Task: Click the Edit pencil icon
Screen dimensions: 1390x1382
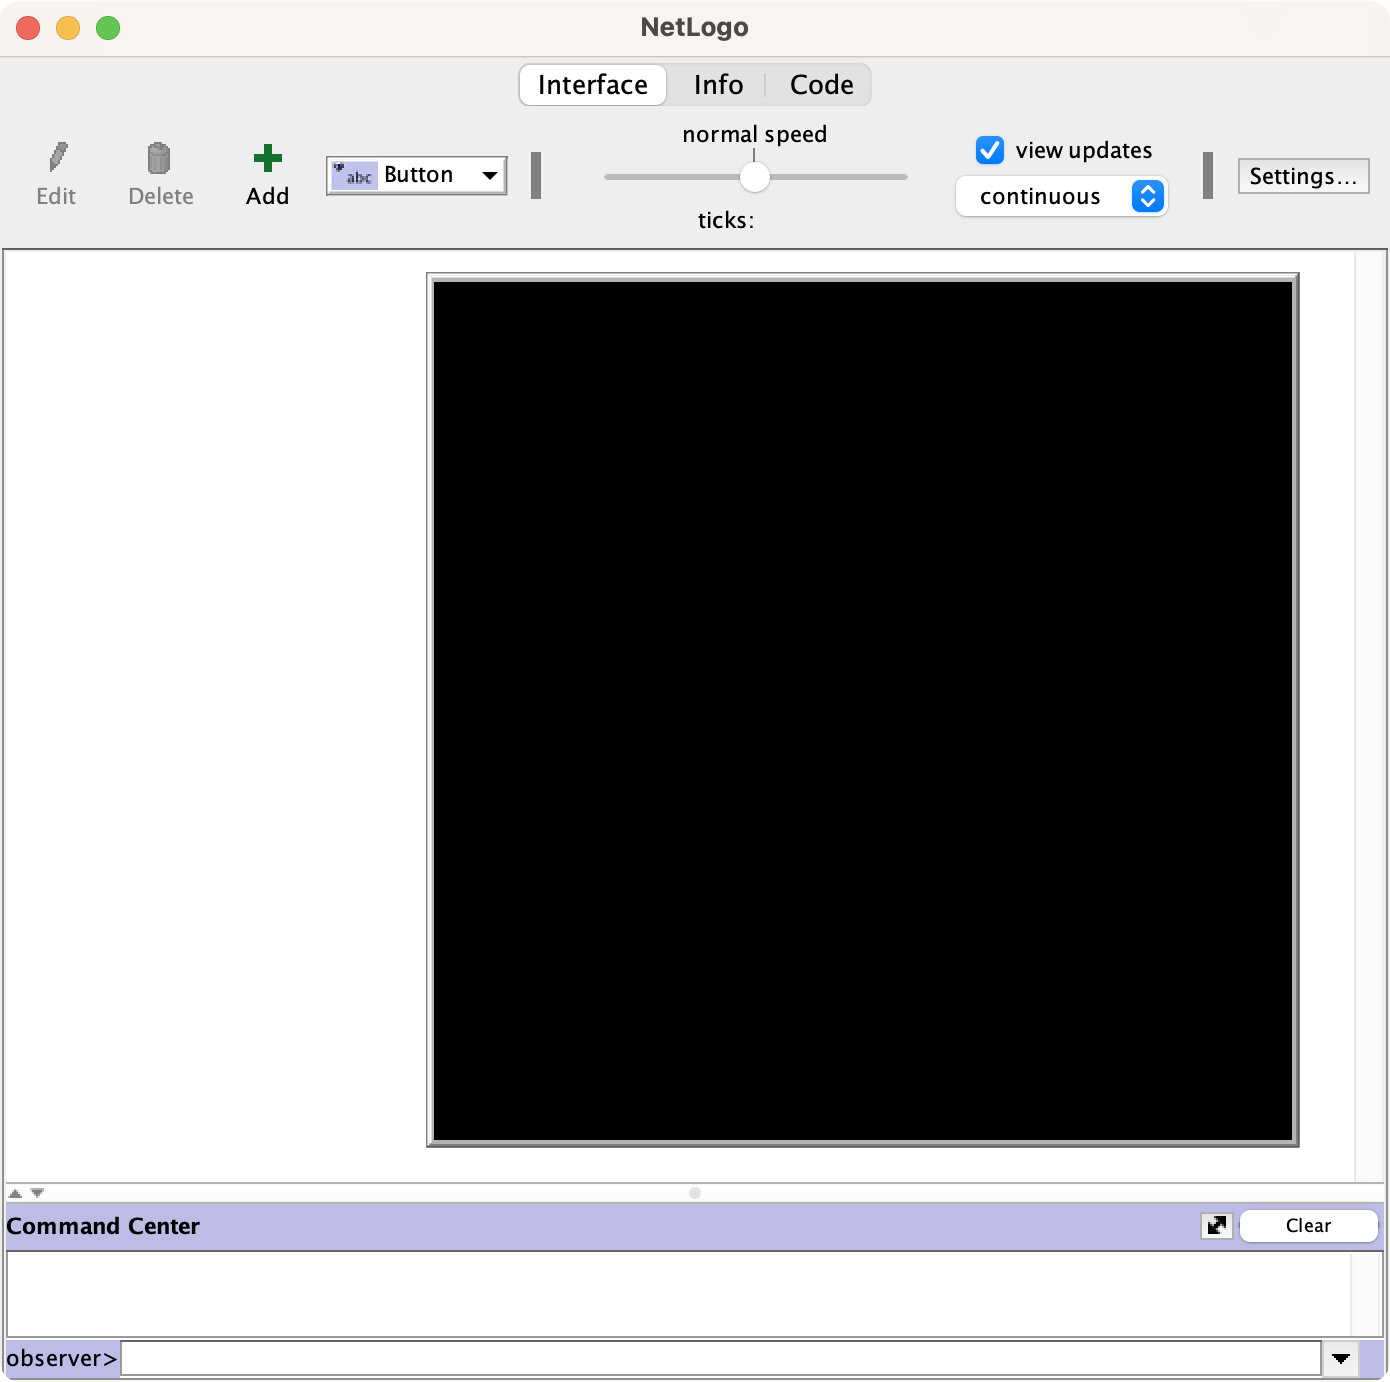Action: 57,158
